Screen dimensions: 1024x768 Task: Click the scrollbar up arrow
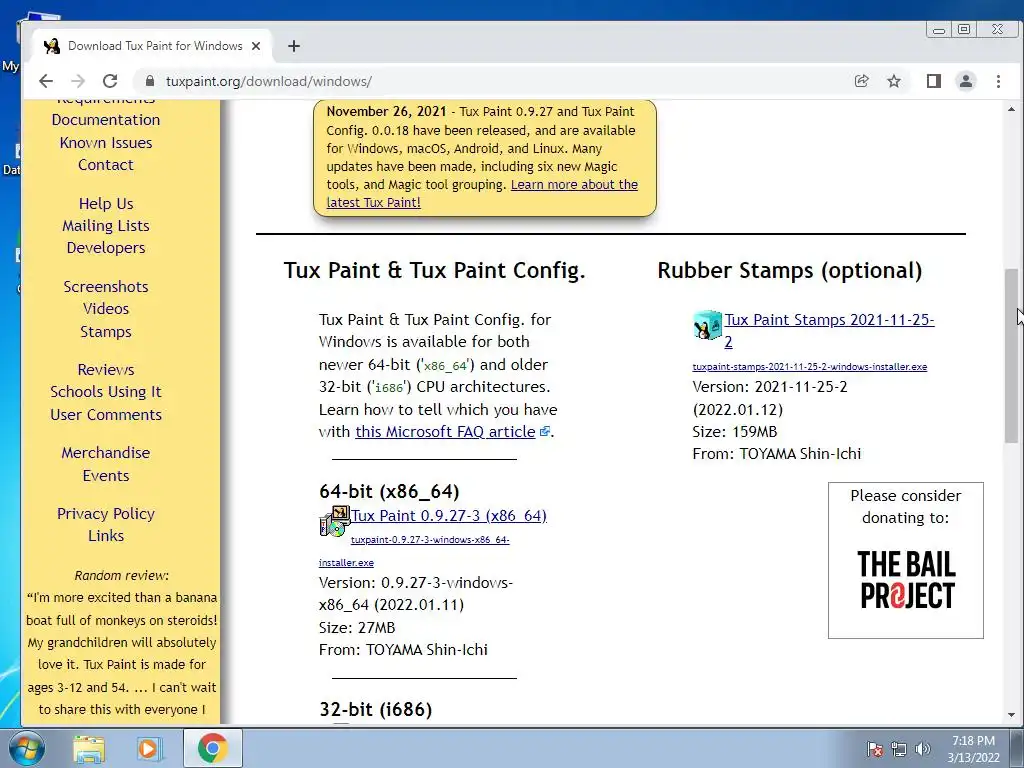(x=1012, y=109)
